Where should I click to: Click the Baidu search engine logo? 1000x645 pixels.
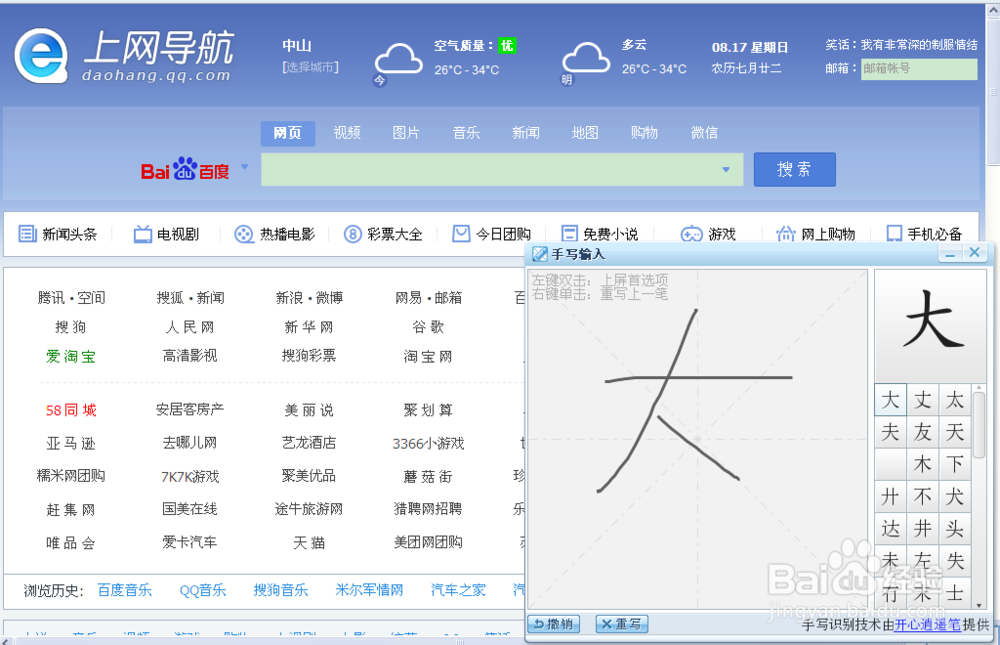pyautogui.click(x=185, y=170)
